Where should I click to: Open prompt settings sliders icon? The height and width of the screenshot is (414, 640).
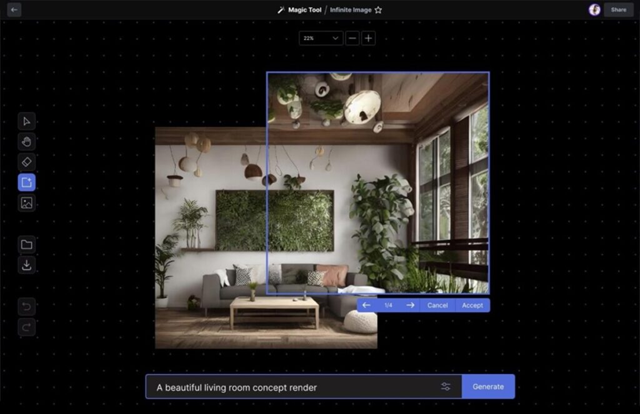(x=446, y=387)
